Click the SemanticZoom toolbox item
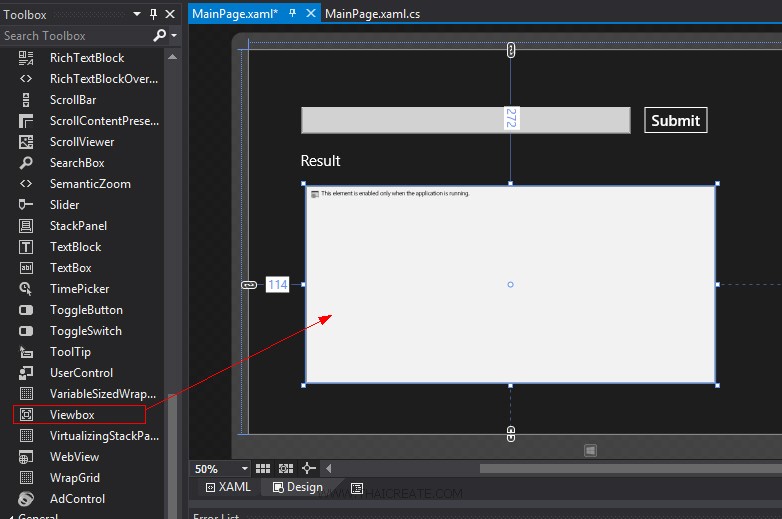This screenshot has width=782, height=519. coord(89,184)
